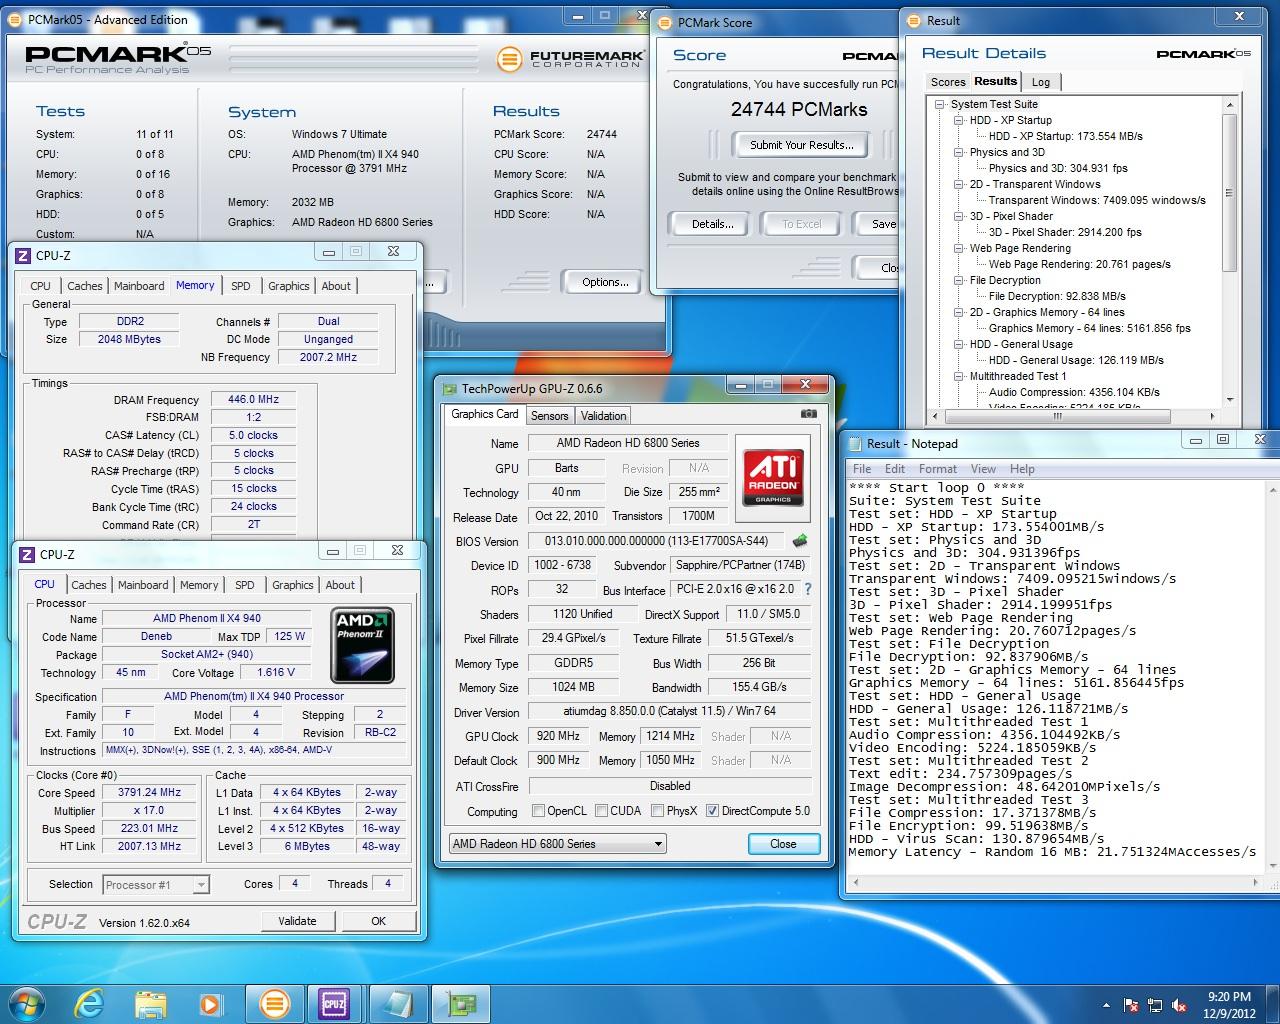Open the Sensors tab in GPU-Z
This screenshot has width=1280, height=1024.
[x=549, y=416]
